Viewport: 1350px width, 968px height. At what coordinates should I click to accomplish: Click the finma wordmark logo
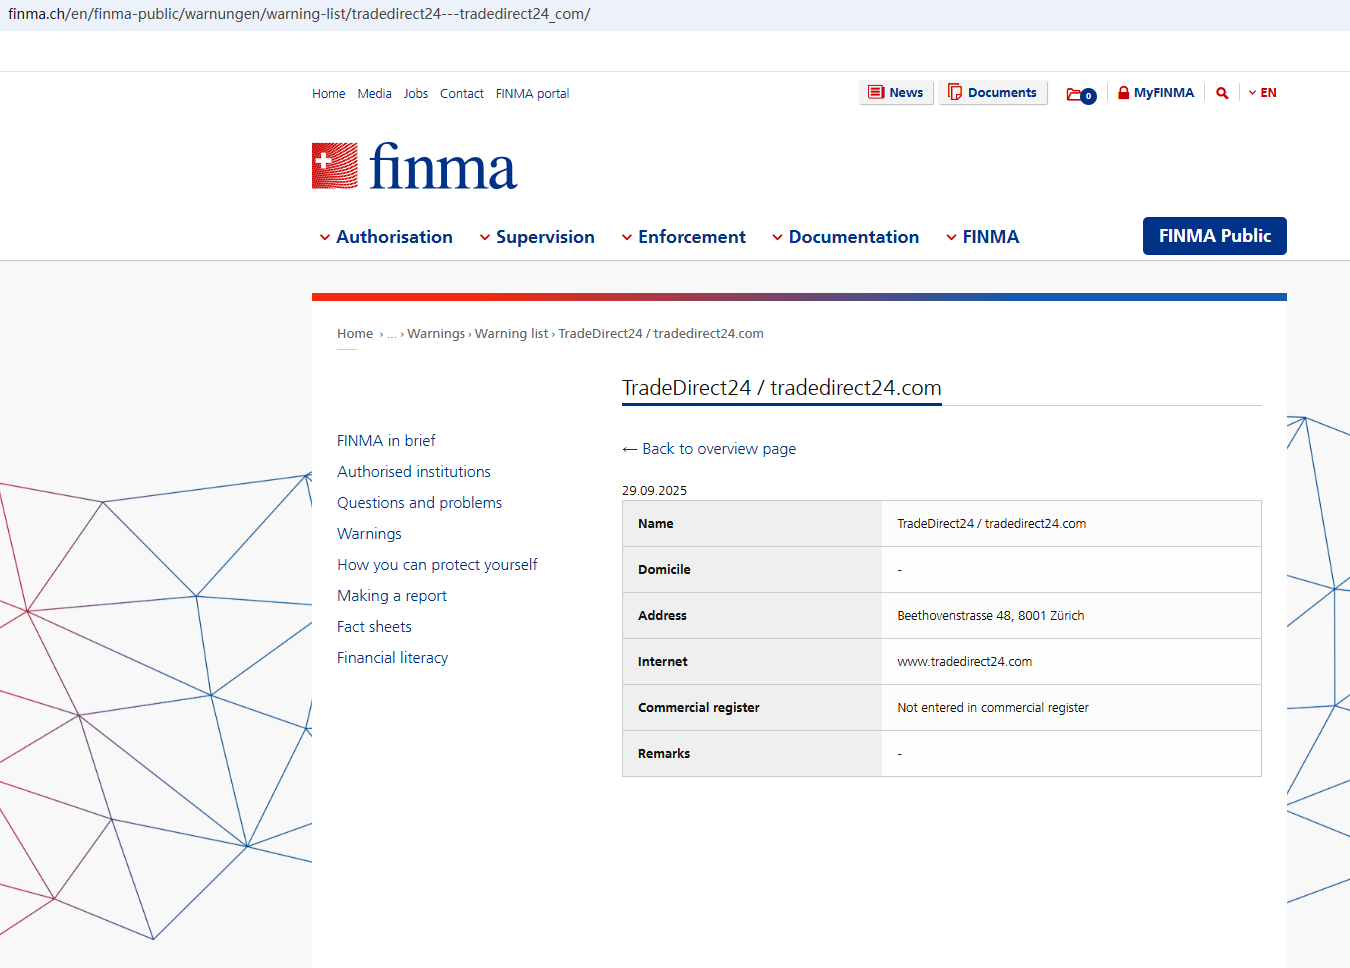coord(443,166)
